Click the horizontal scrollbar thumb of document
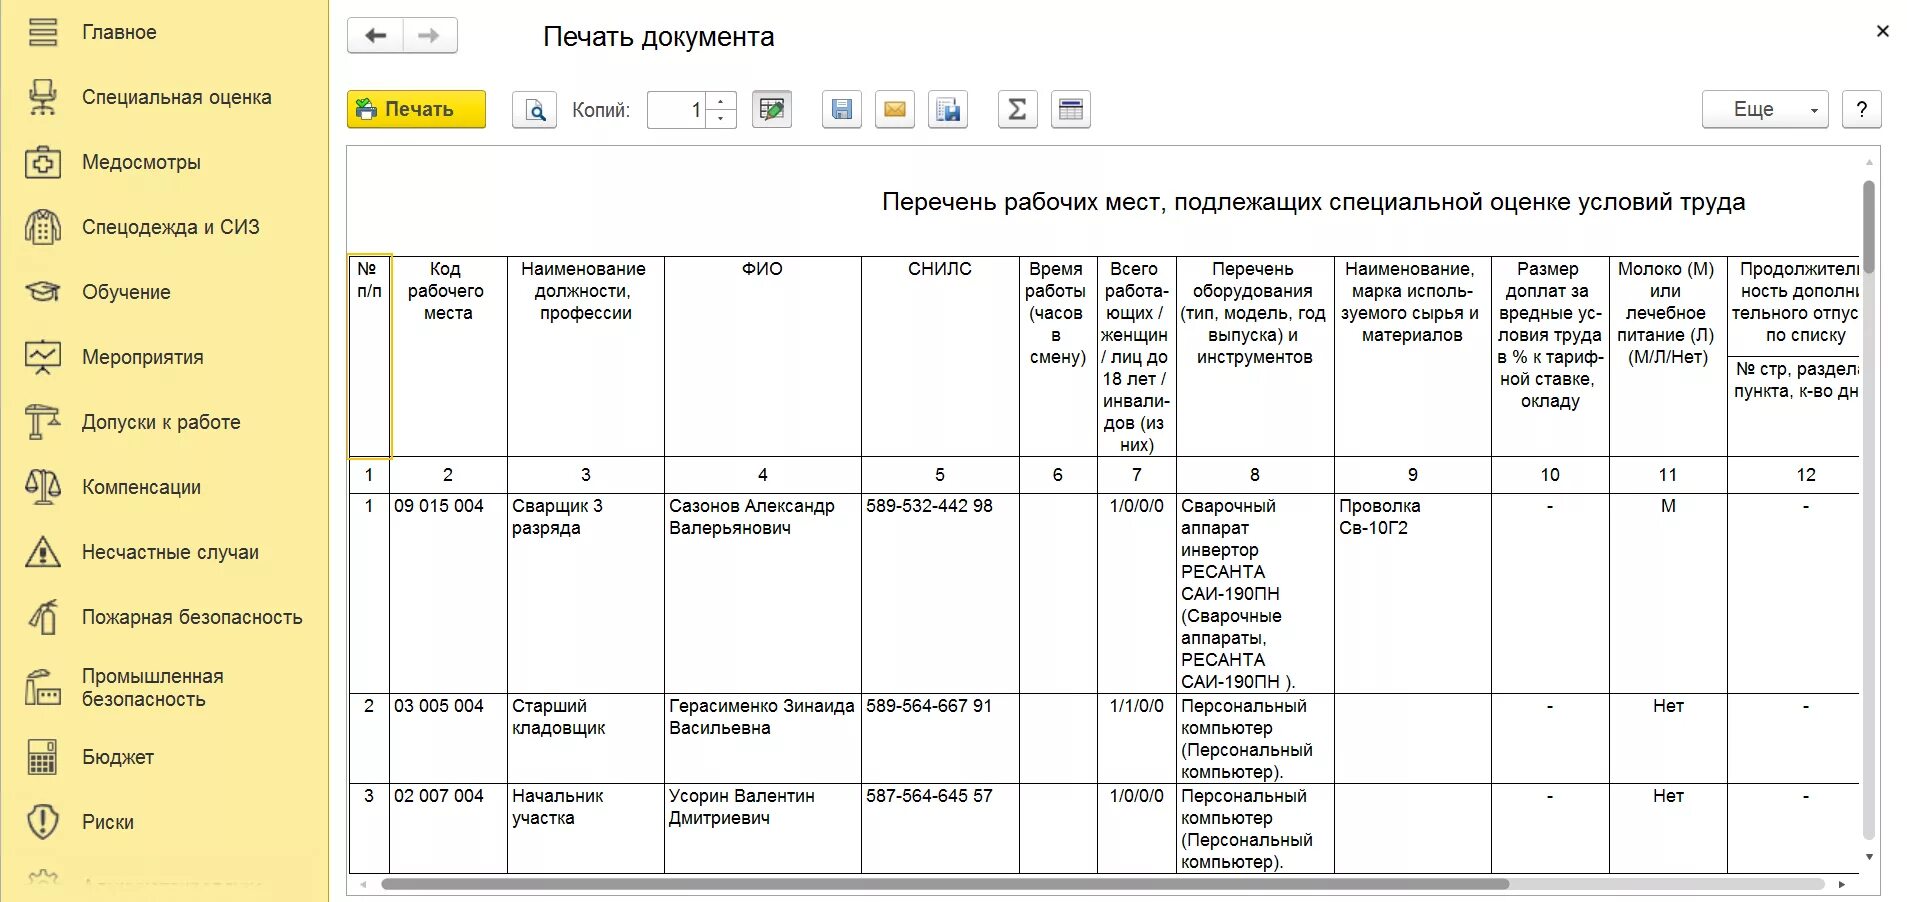The height and width of the screenshot is (902, 1907). pyautogui.click(x=945, y=884)
